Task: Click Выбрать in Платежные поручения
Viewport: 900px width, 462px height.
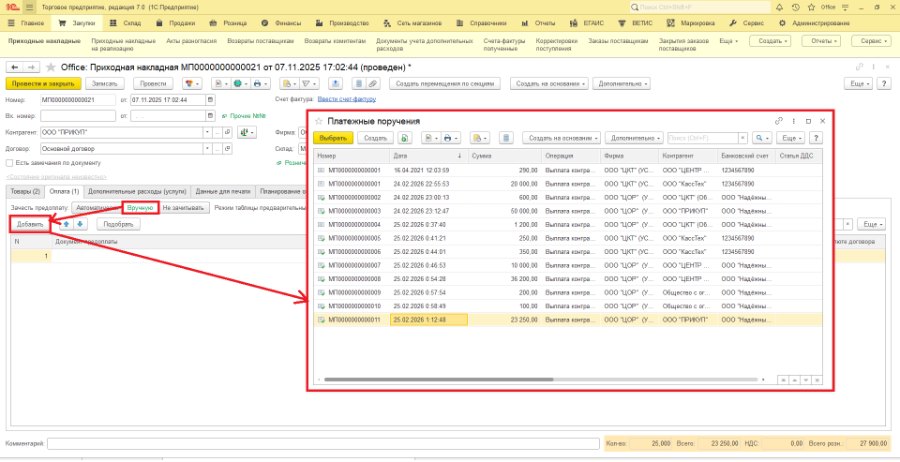Action: coord(333,138)
